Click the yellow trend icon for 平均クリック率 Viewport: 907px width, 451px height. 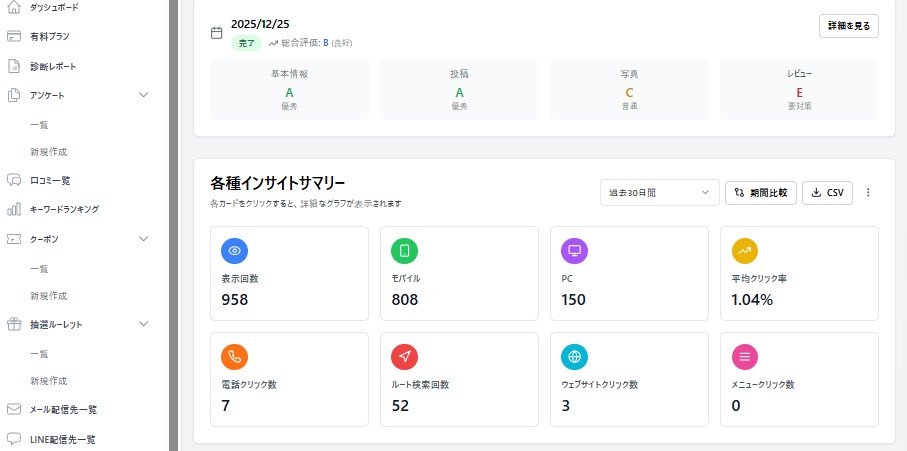click(x=744, y=250)
